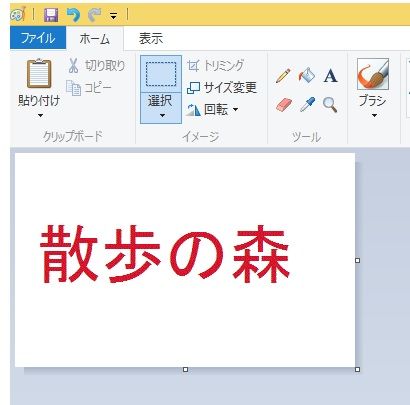Open the ファイル menu
410x405 pixels.
coord(38,38)
